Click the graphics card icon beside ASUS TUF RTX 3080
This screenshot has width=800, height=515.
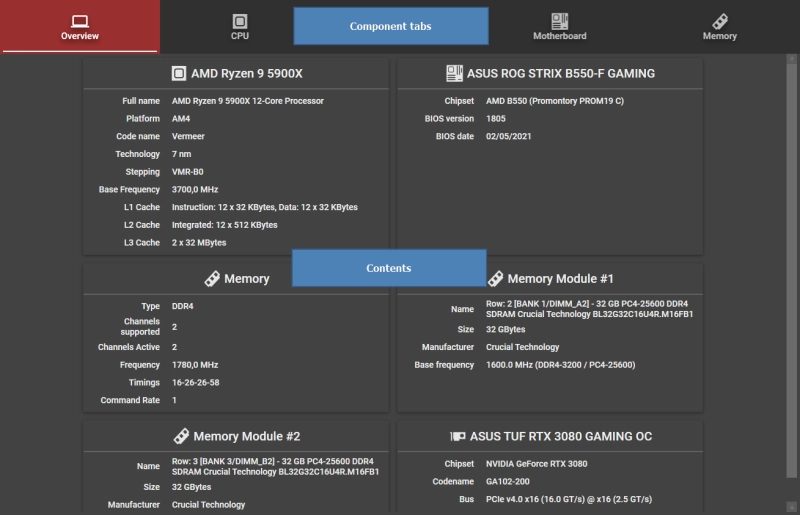(458, 436)
